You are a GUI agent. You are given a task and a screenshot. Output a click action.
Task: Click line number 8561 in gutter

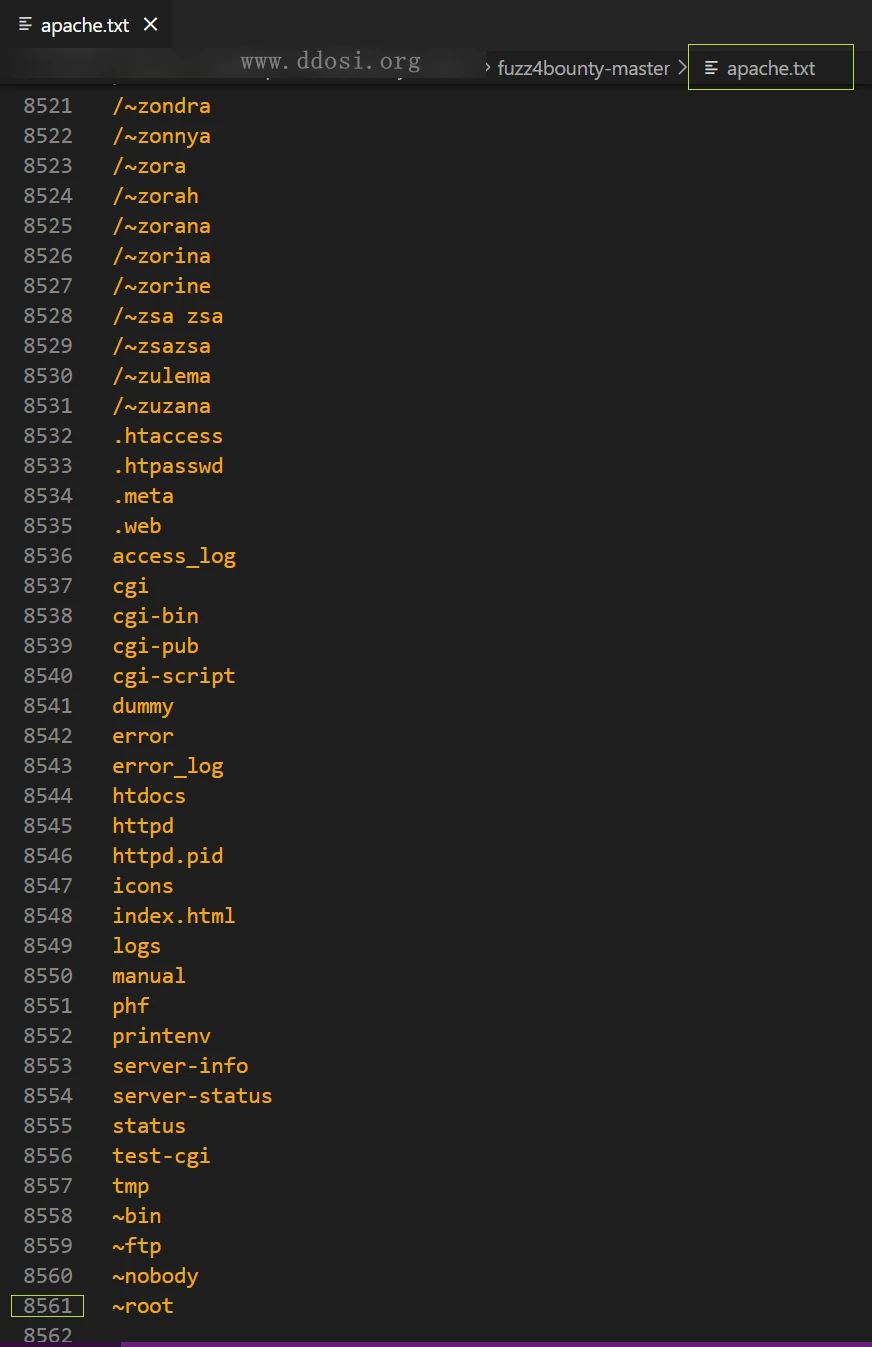pos(48,1306)
